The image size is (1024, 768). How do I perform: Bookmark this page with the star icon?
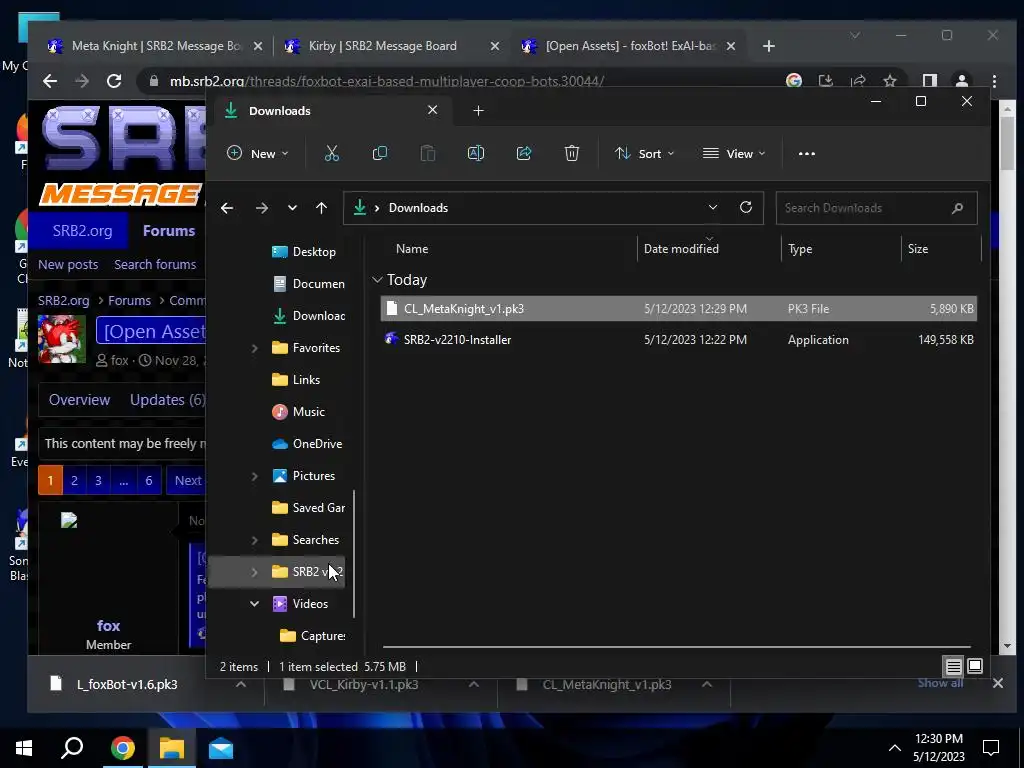click(x=889, y=81)
